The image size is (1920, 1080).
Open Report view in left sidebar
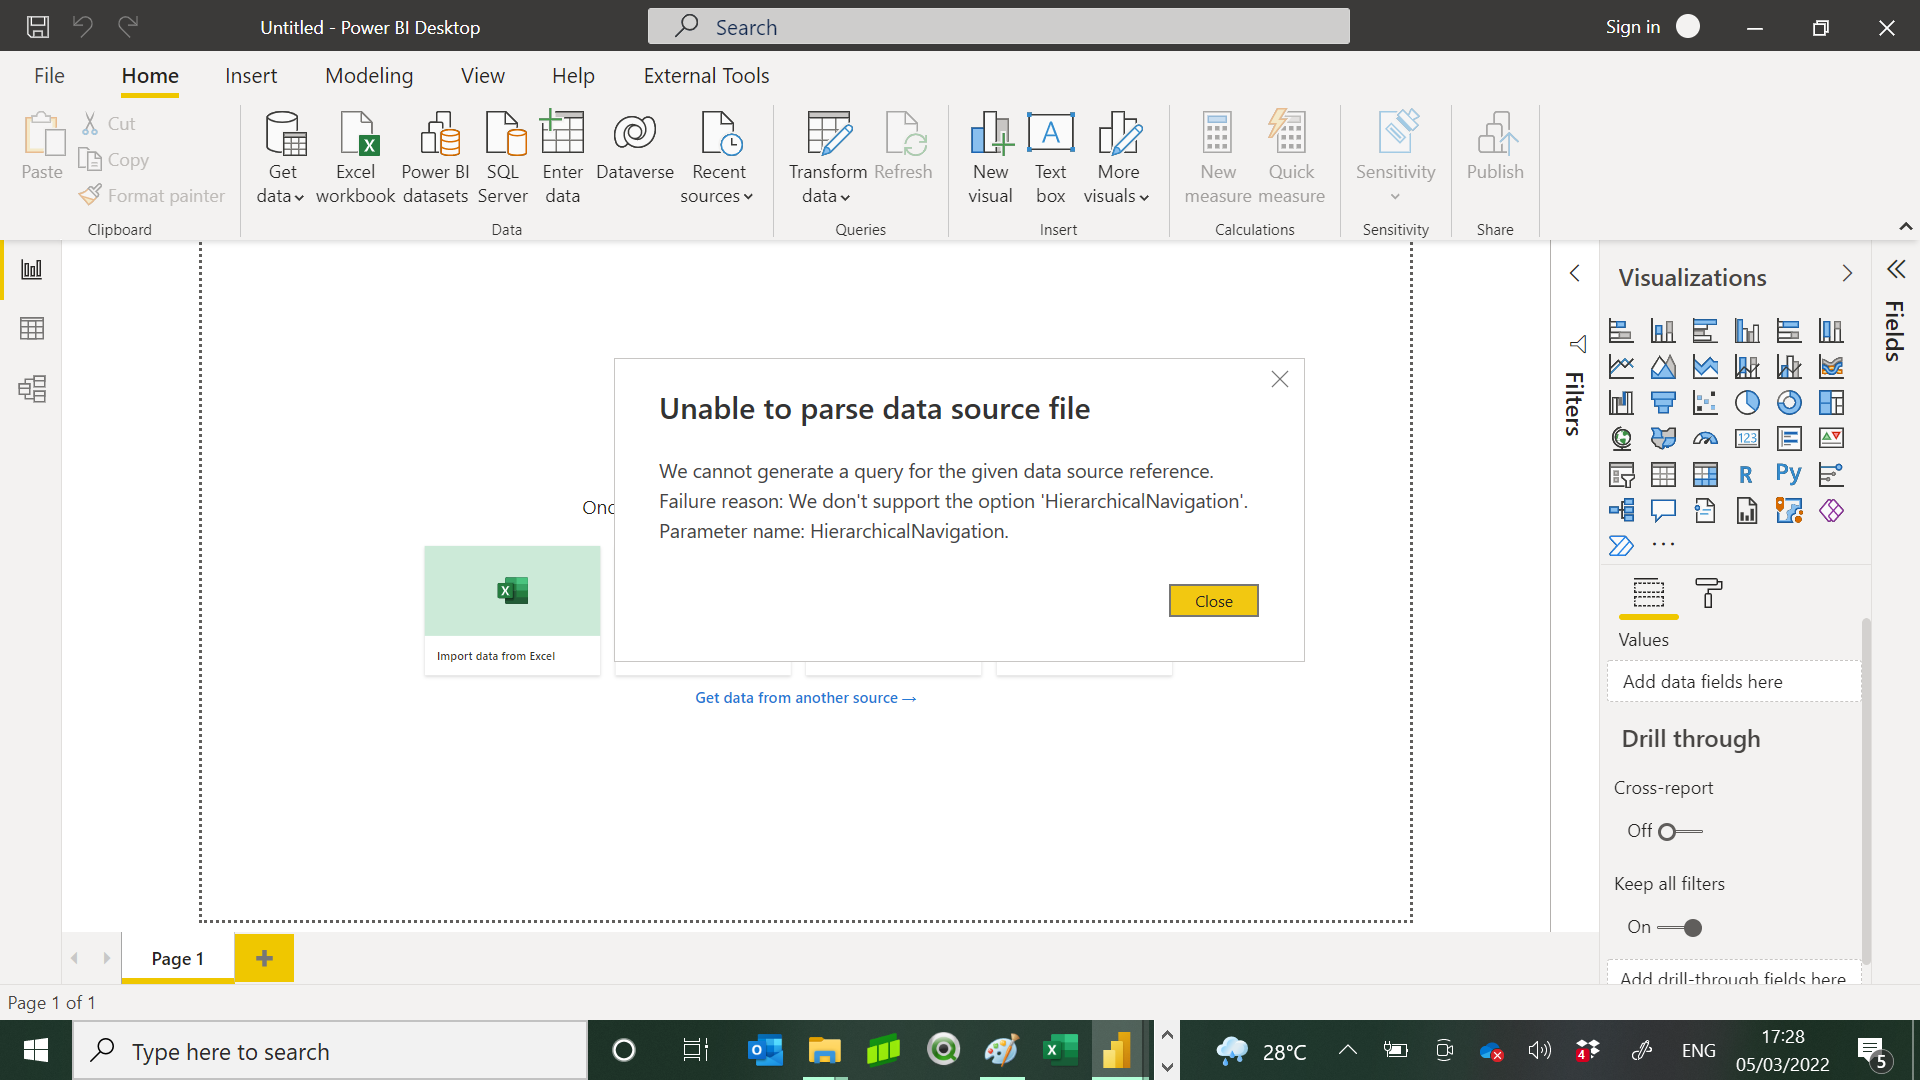32,270
